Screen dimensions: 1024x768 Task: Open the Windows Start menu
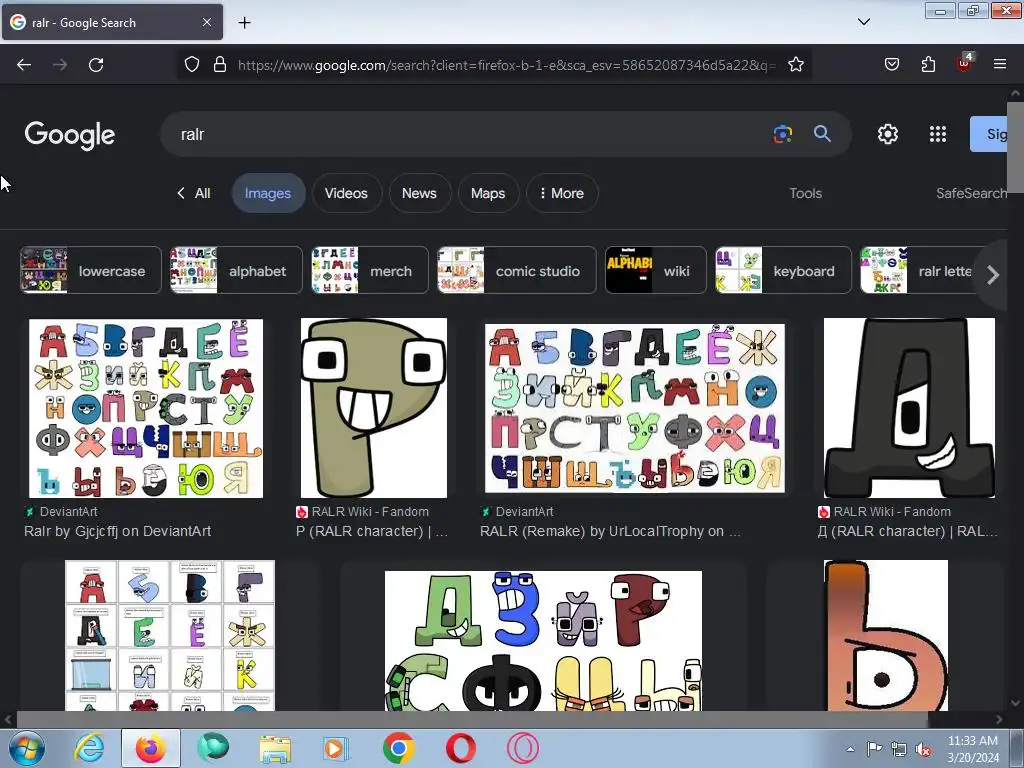click(x=26, y=748)
